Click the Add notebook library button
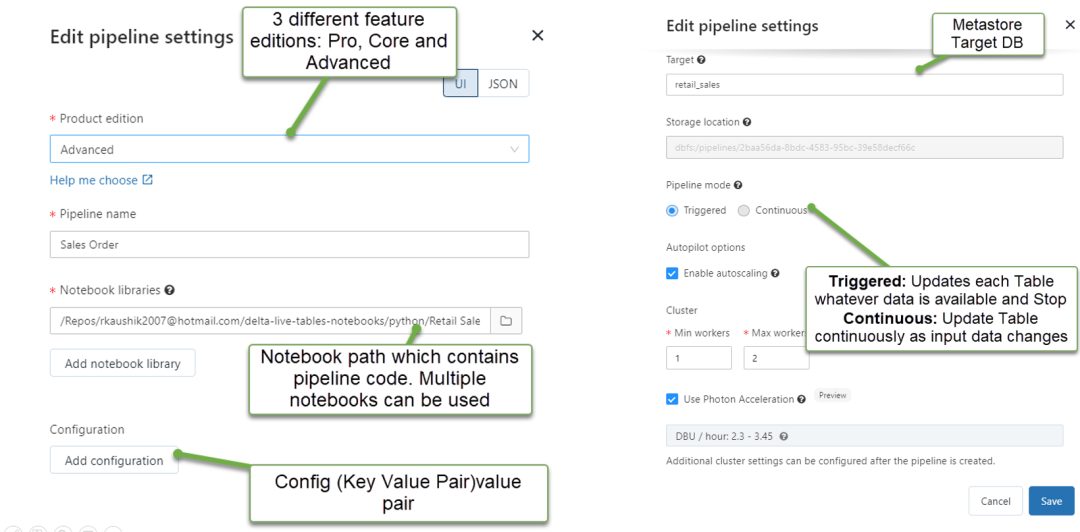The image size is (1080, 532). [122, 363]
